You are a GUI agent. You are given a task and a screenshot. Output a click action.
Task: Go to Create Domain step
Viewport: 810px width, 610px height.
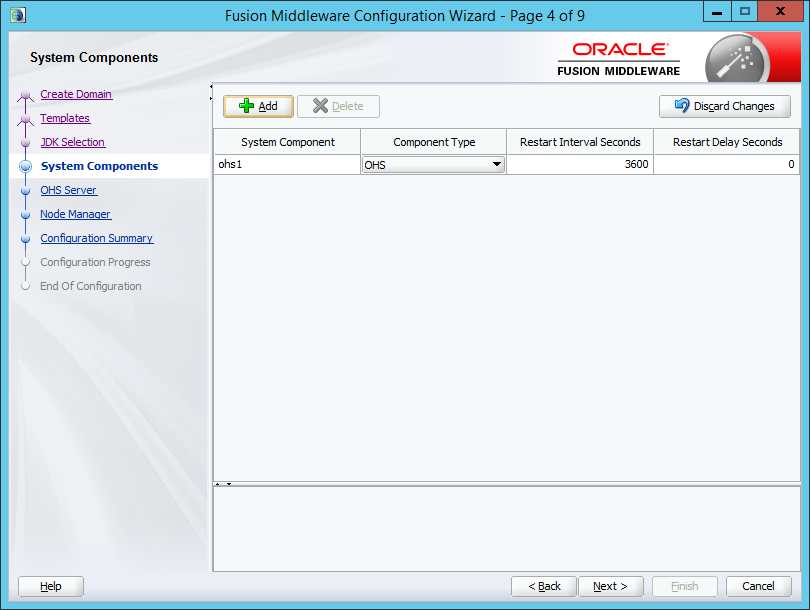point(76,94)
